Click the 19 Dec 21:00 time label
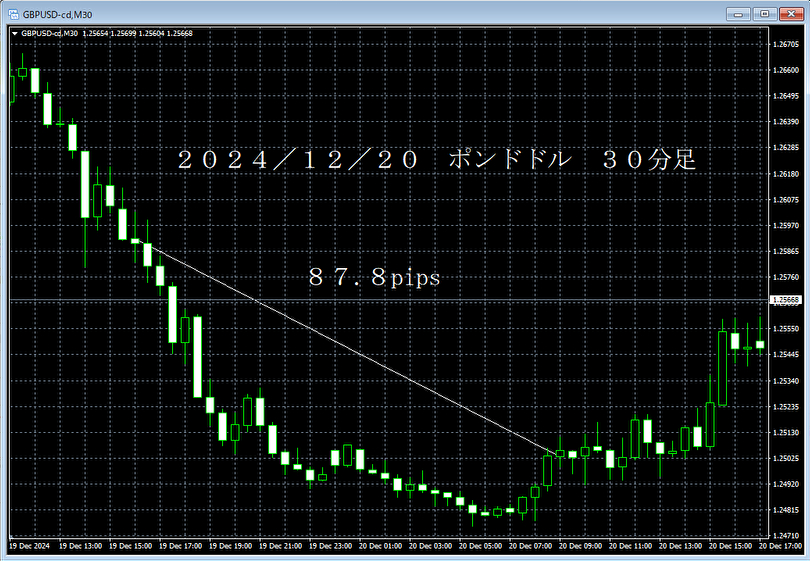This screenshot has height=561, width=810. click(x=280, y=546)
